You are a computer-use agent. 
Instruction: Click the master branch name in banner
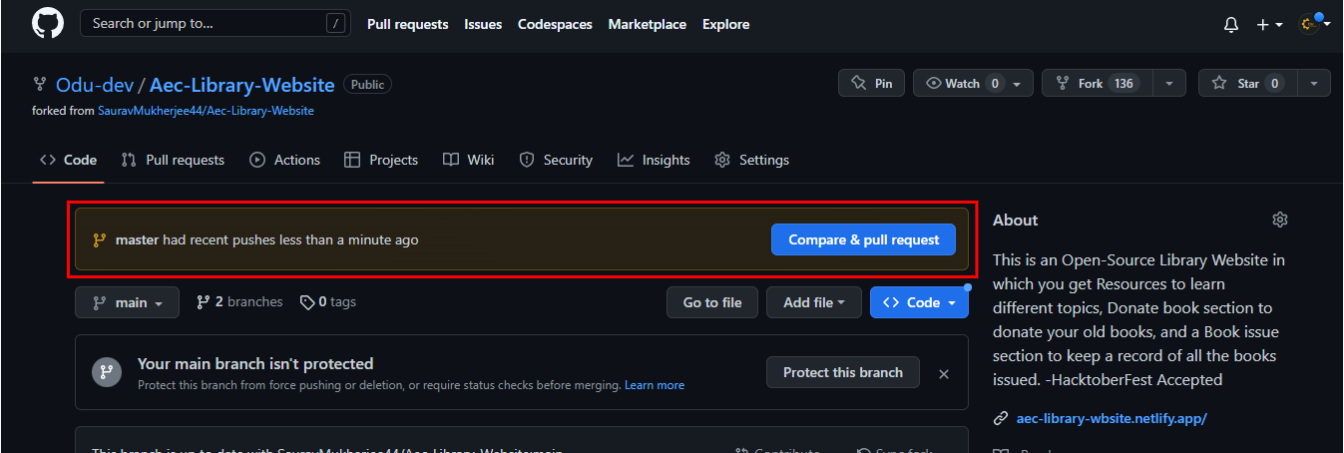click(x=137, y=240)
